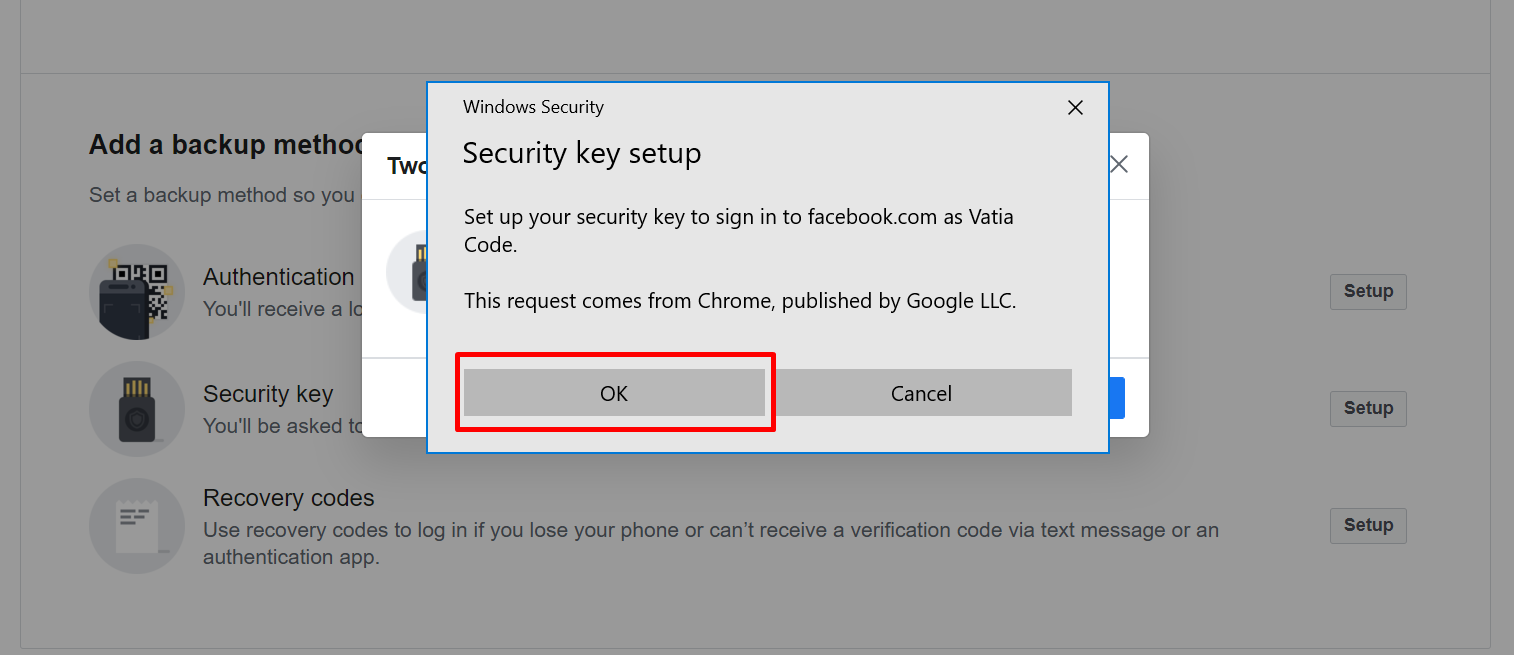Viewport: 1514px width, 655px height.
Task: Confirm security key setup with OK
Action: [x=614, y=393]
